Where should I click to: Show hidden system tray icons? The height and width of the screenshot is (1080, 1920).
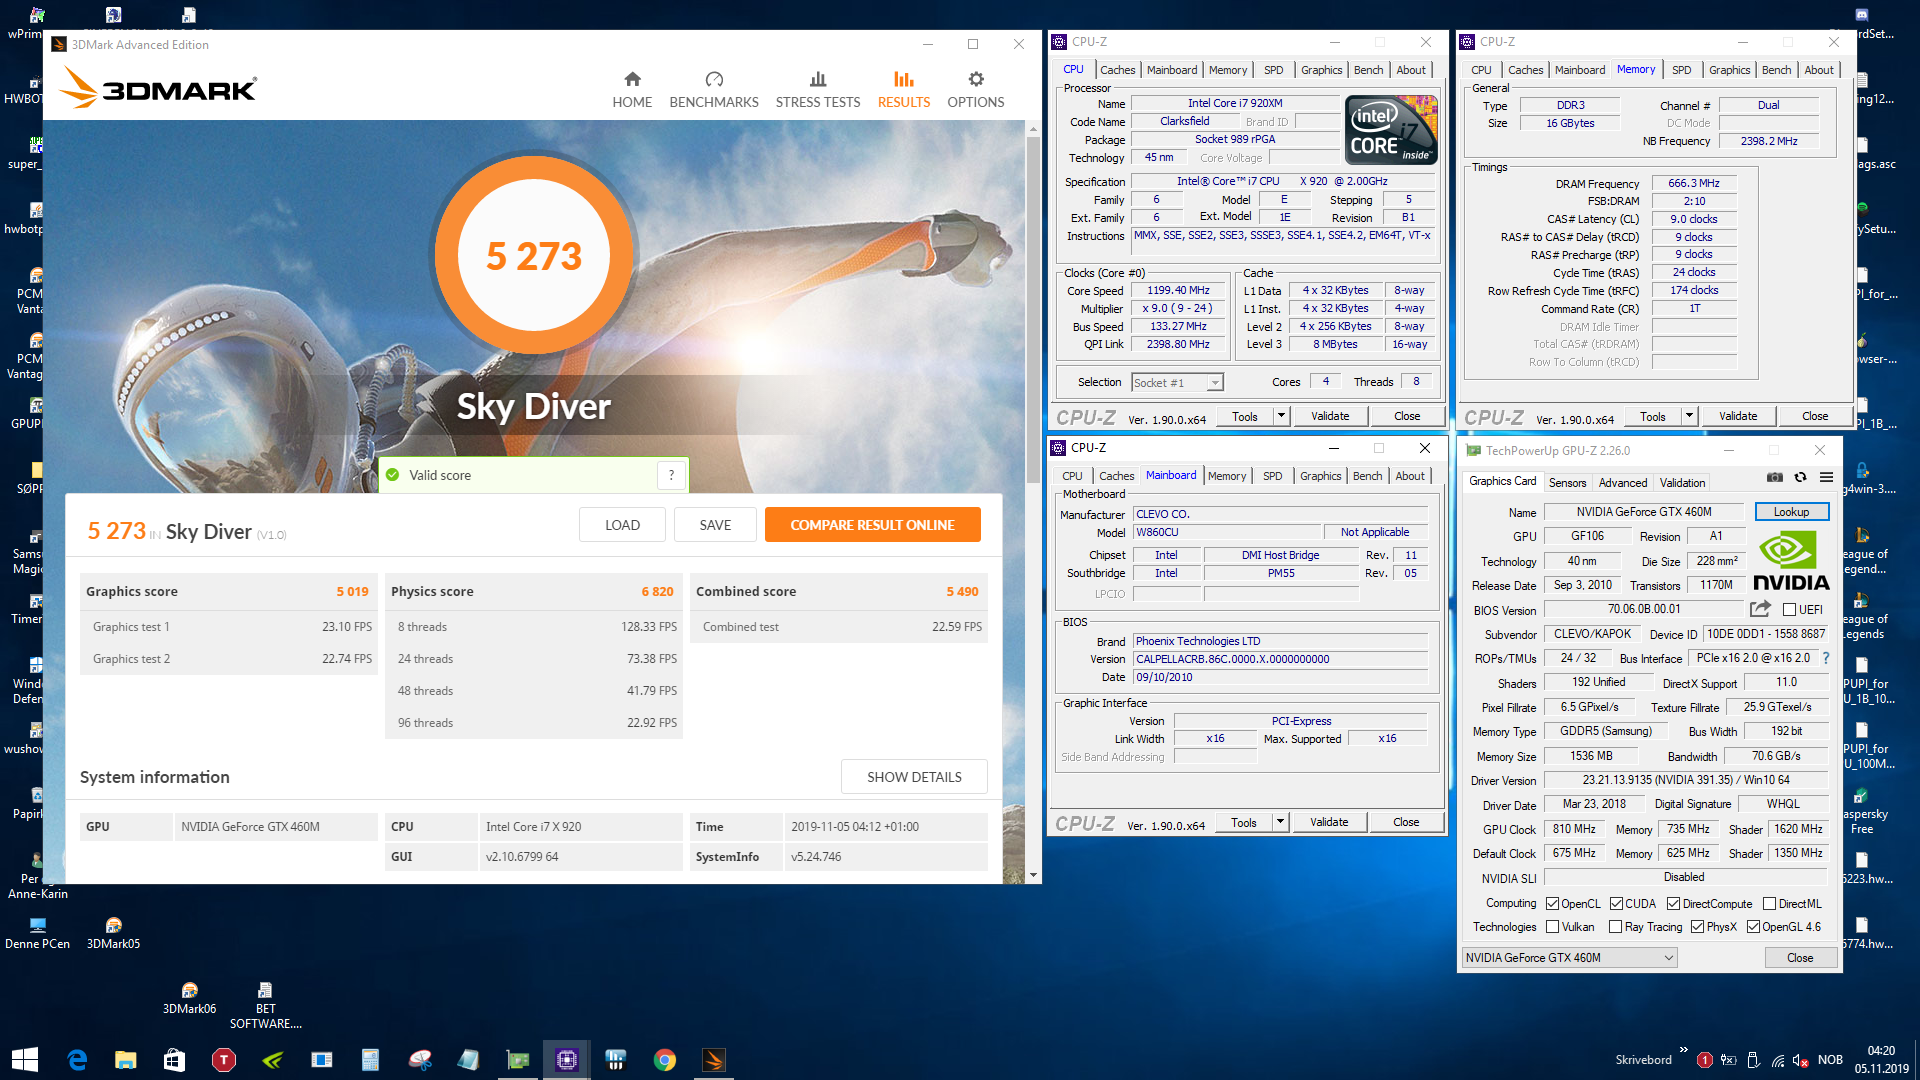pyautogui.click(x=1684, y=1051)
